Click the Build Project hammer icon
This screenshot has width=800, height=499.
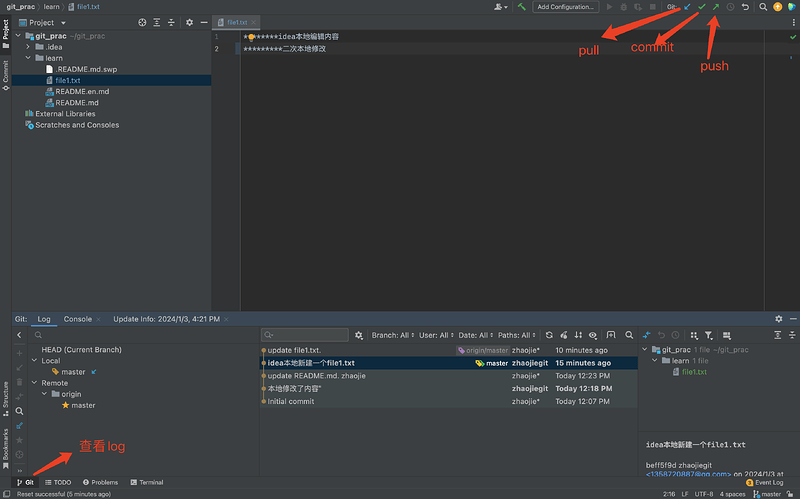click(x=521, y=7)
